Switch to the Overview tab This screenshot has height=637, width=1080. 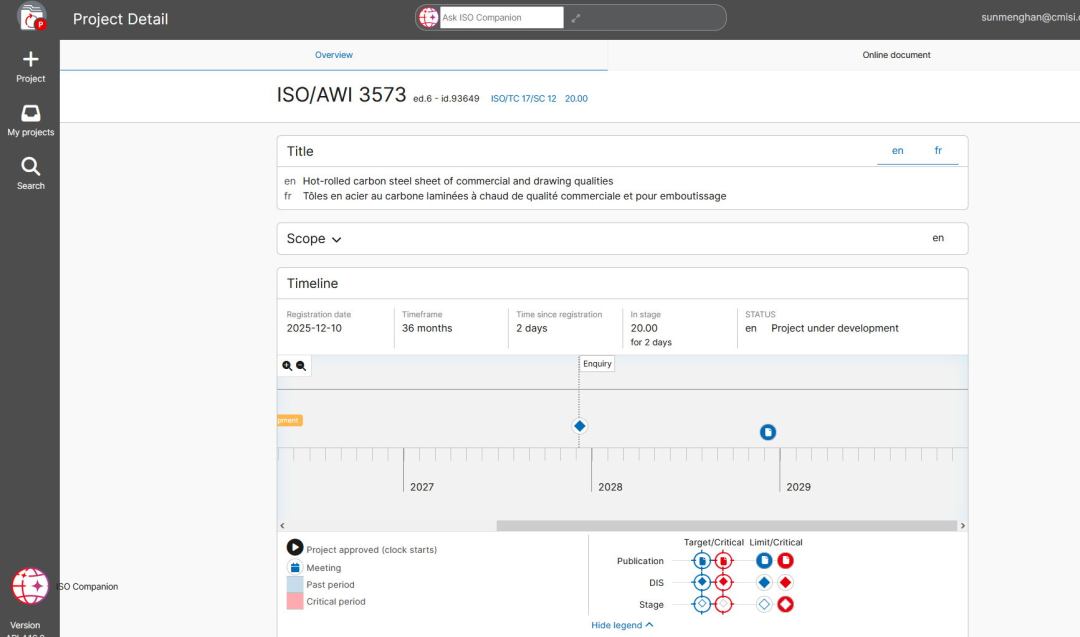333,55
